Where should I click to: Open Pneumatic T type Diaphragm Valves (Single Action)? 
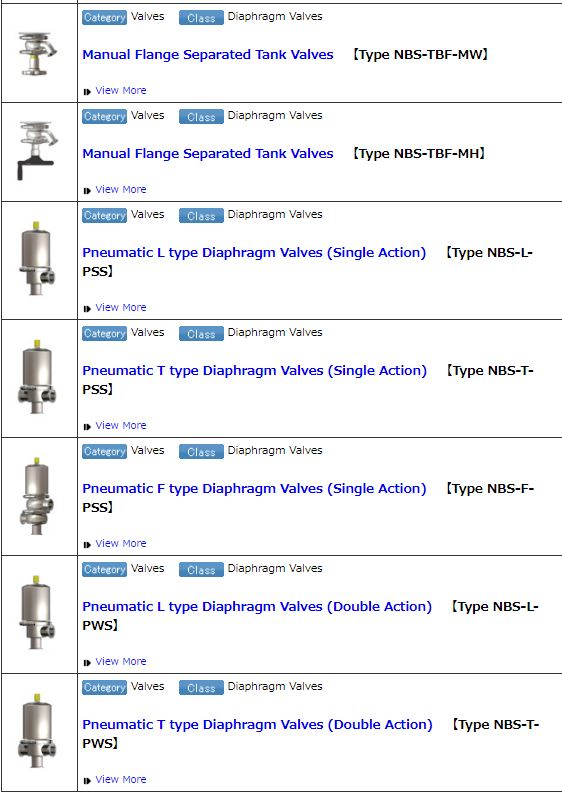(x=254, y=371)
